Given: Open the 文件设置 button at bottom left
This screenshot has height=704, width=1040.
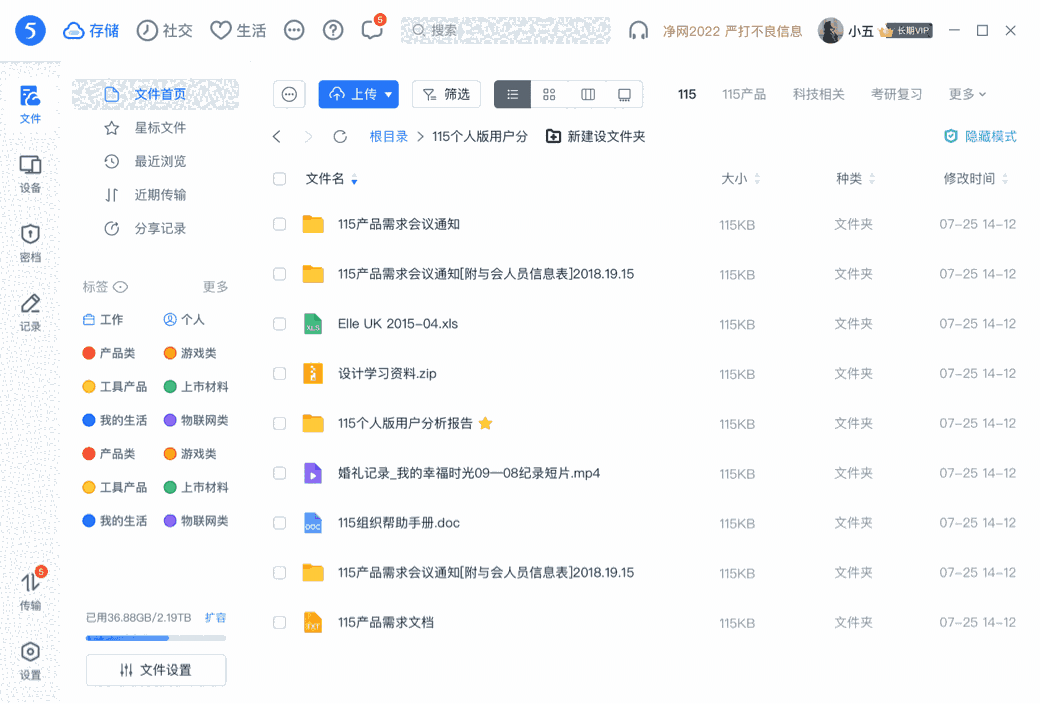Looking at the screenshot, I should tap(155, 670).
